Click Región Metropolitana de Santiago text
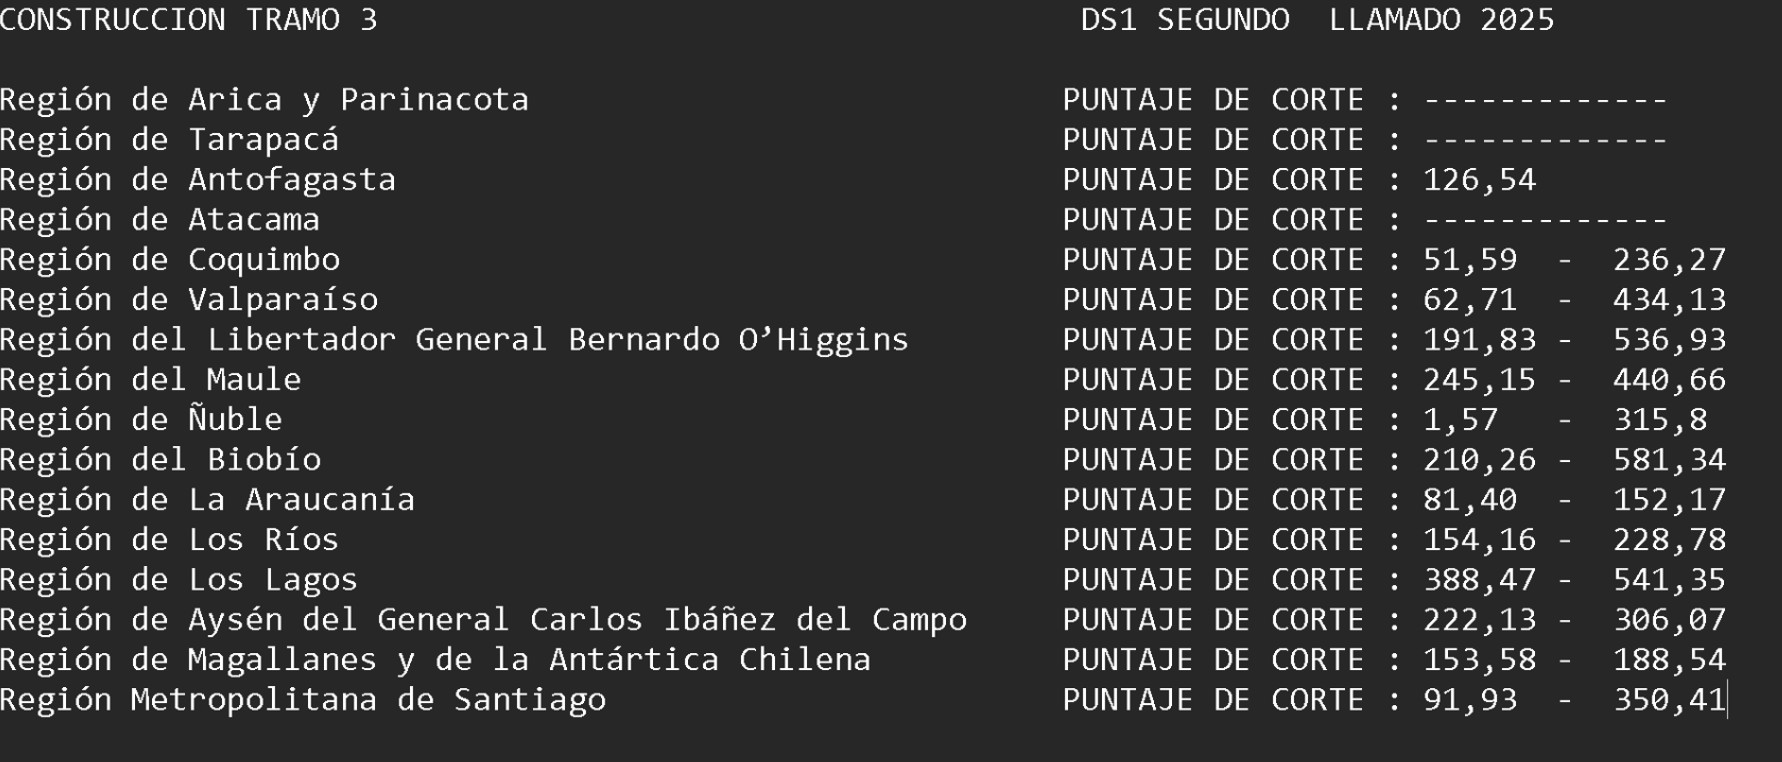 [303, 700]
